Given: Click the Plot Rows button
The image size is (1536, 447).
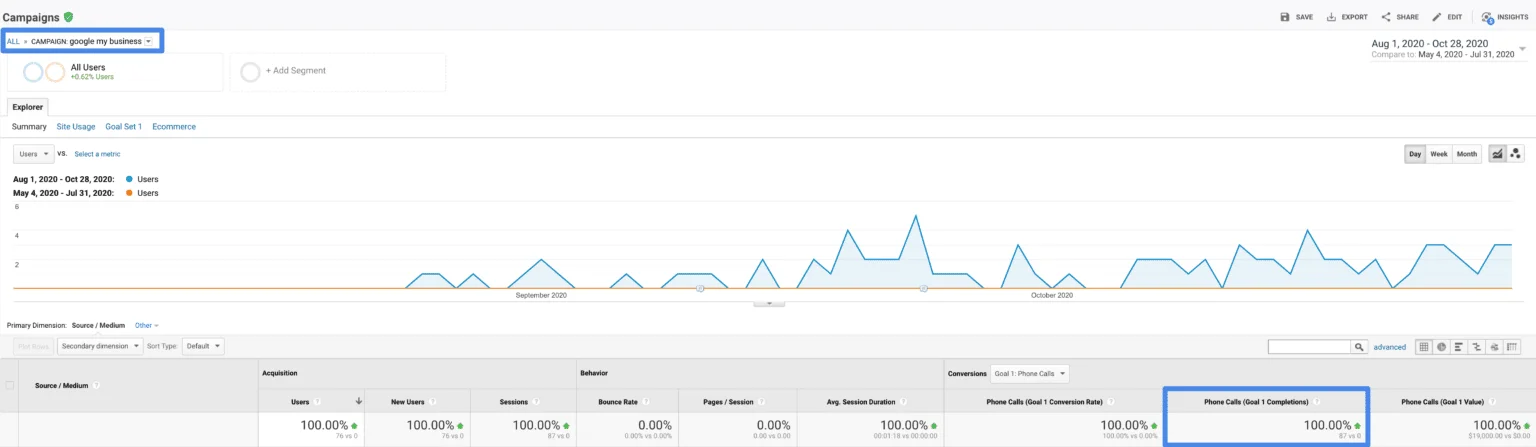Looking at the screenshot, I should coord(33,346).
